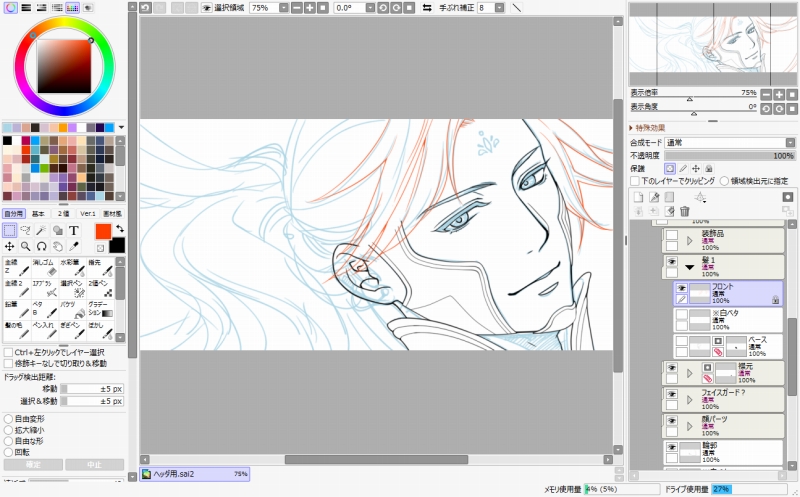
Task: Show the 装飾品 folder visibility box
Action: point(672,235)
